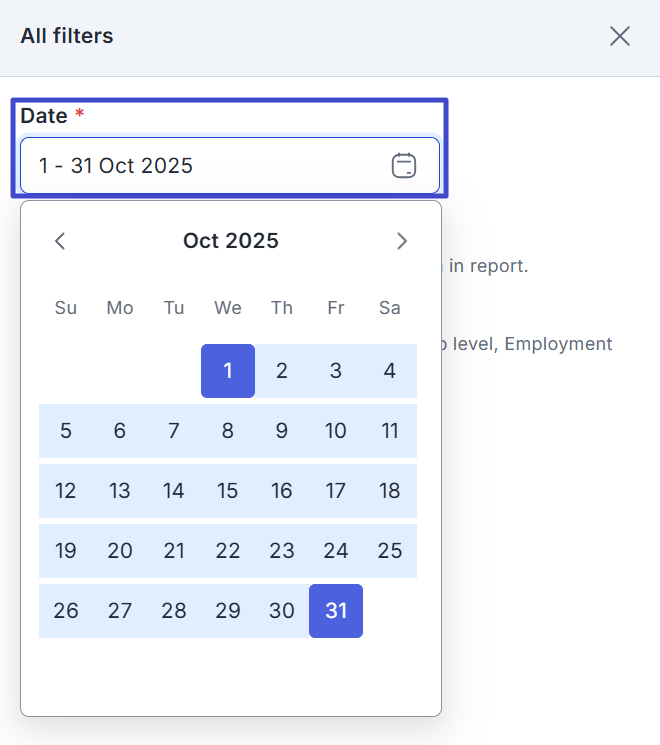660x745 pixels.
Task: Select October 22 in the calendar
Action: 228,551
